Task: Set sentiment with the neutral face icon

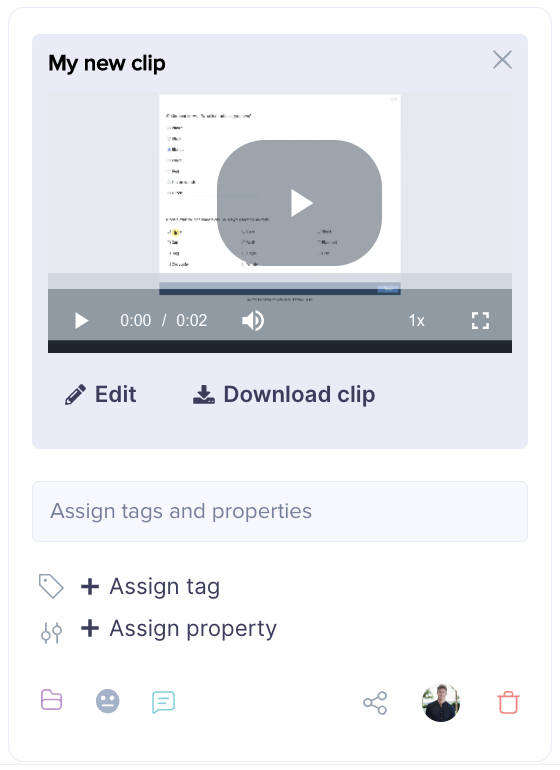Action: pyautogui.click(x=108, y=701)
